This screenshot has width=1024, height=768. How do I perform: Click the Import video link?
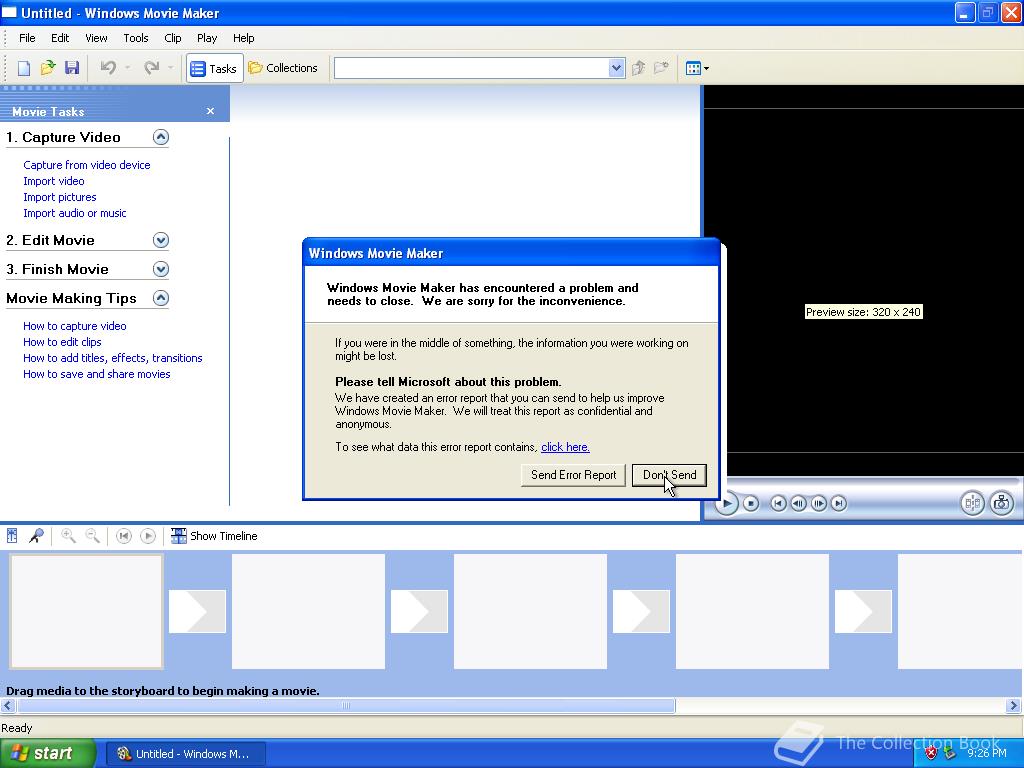[54, 181]
